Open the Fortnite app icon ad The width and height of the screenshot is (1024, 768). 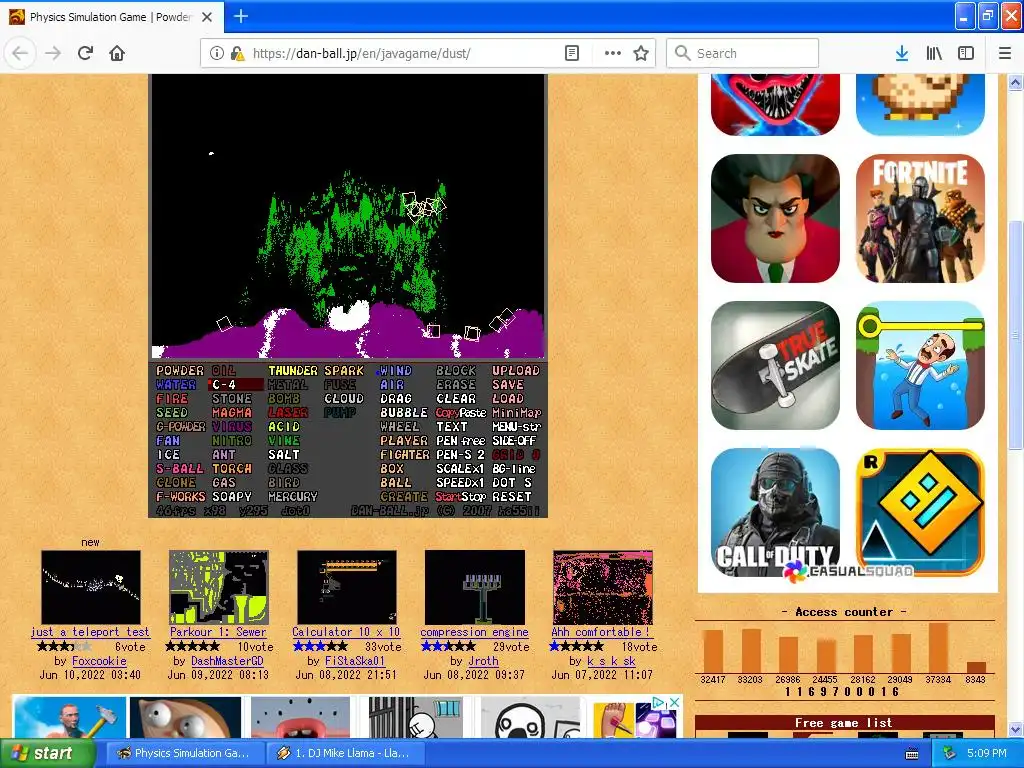pyautogui.click(x=920, y=219)
